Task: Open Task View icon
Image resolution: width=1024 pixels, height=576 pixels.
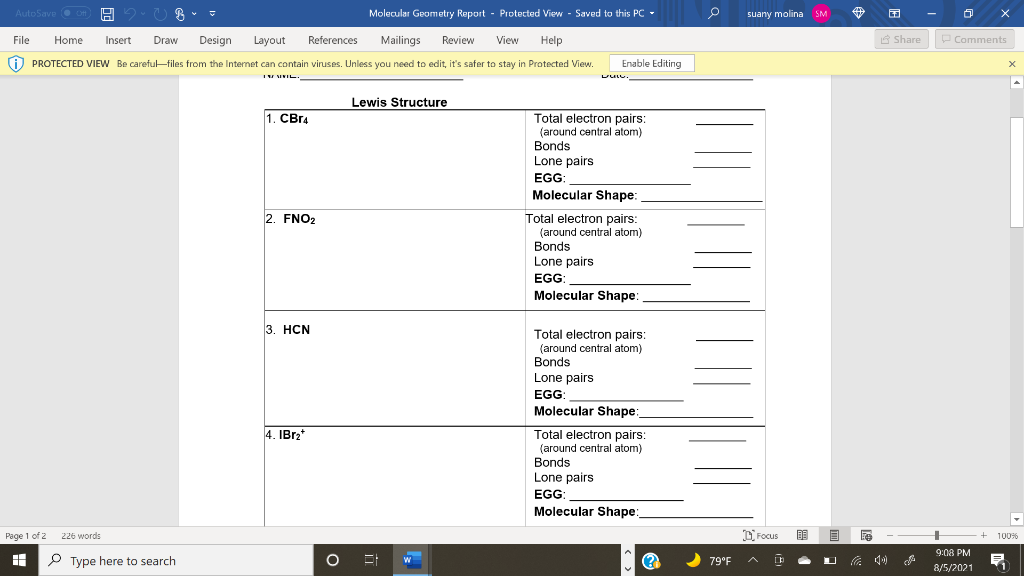Action: click(x=371, y=560)
